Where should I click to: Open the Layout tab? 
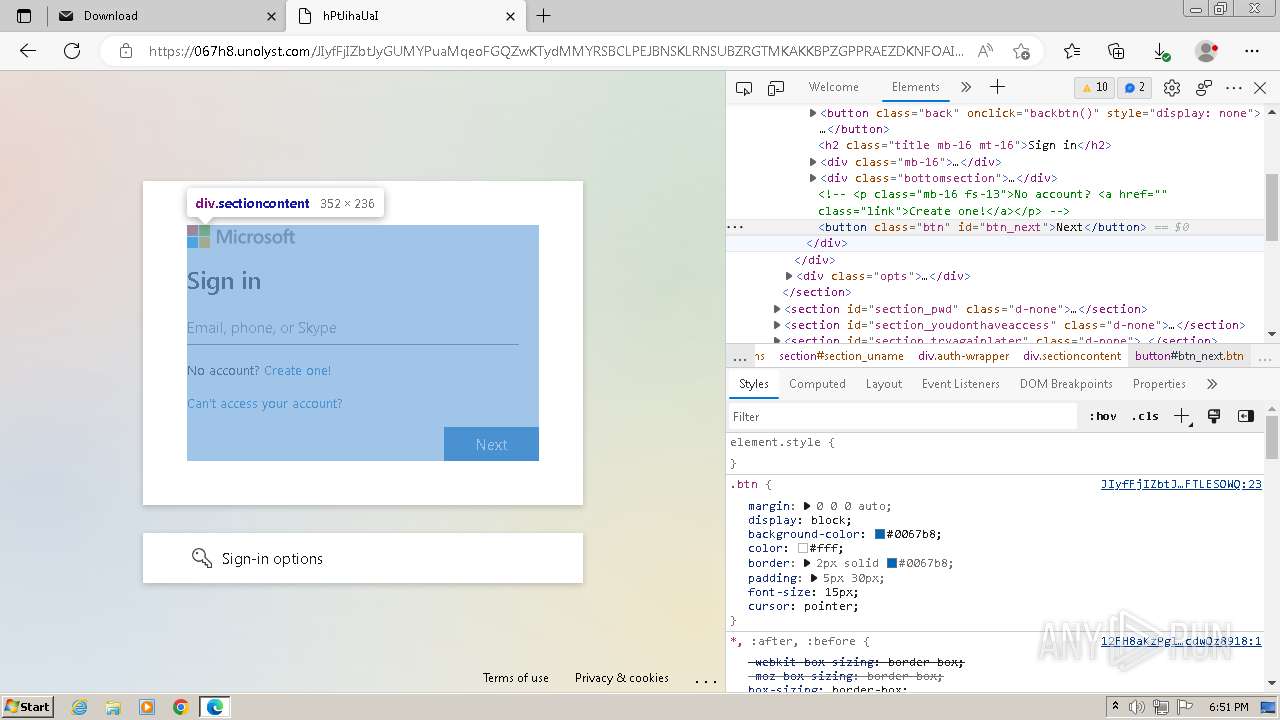coord(883,384)
